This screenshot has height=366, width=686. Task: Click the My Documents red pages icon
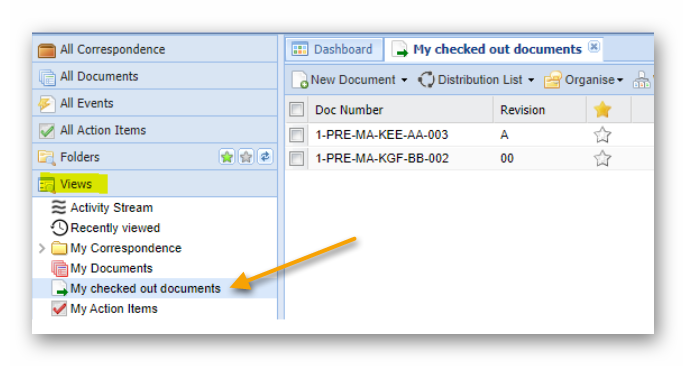[59, 268]
